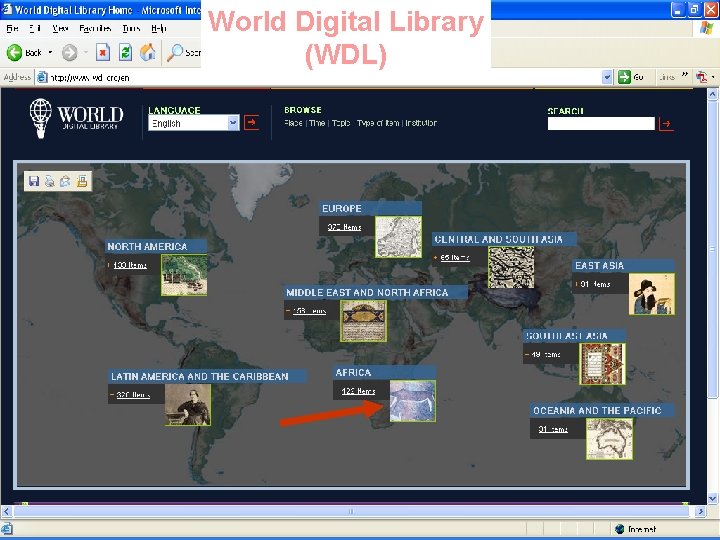The width and height of the screenshot is (720, 540).
Task: Click the Links toolbar label
Action: (667, 77)
